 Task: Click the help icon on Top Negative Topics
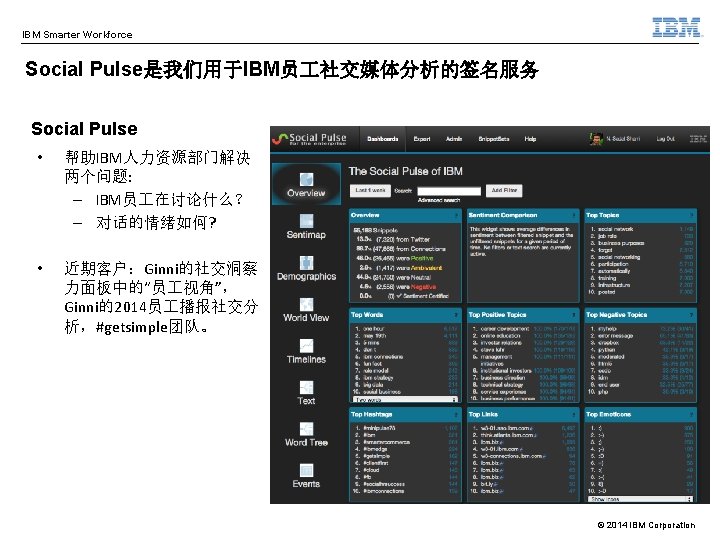click(692, 315)
